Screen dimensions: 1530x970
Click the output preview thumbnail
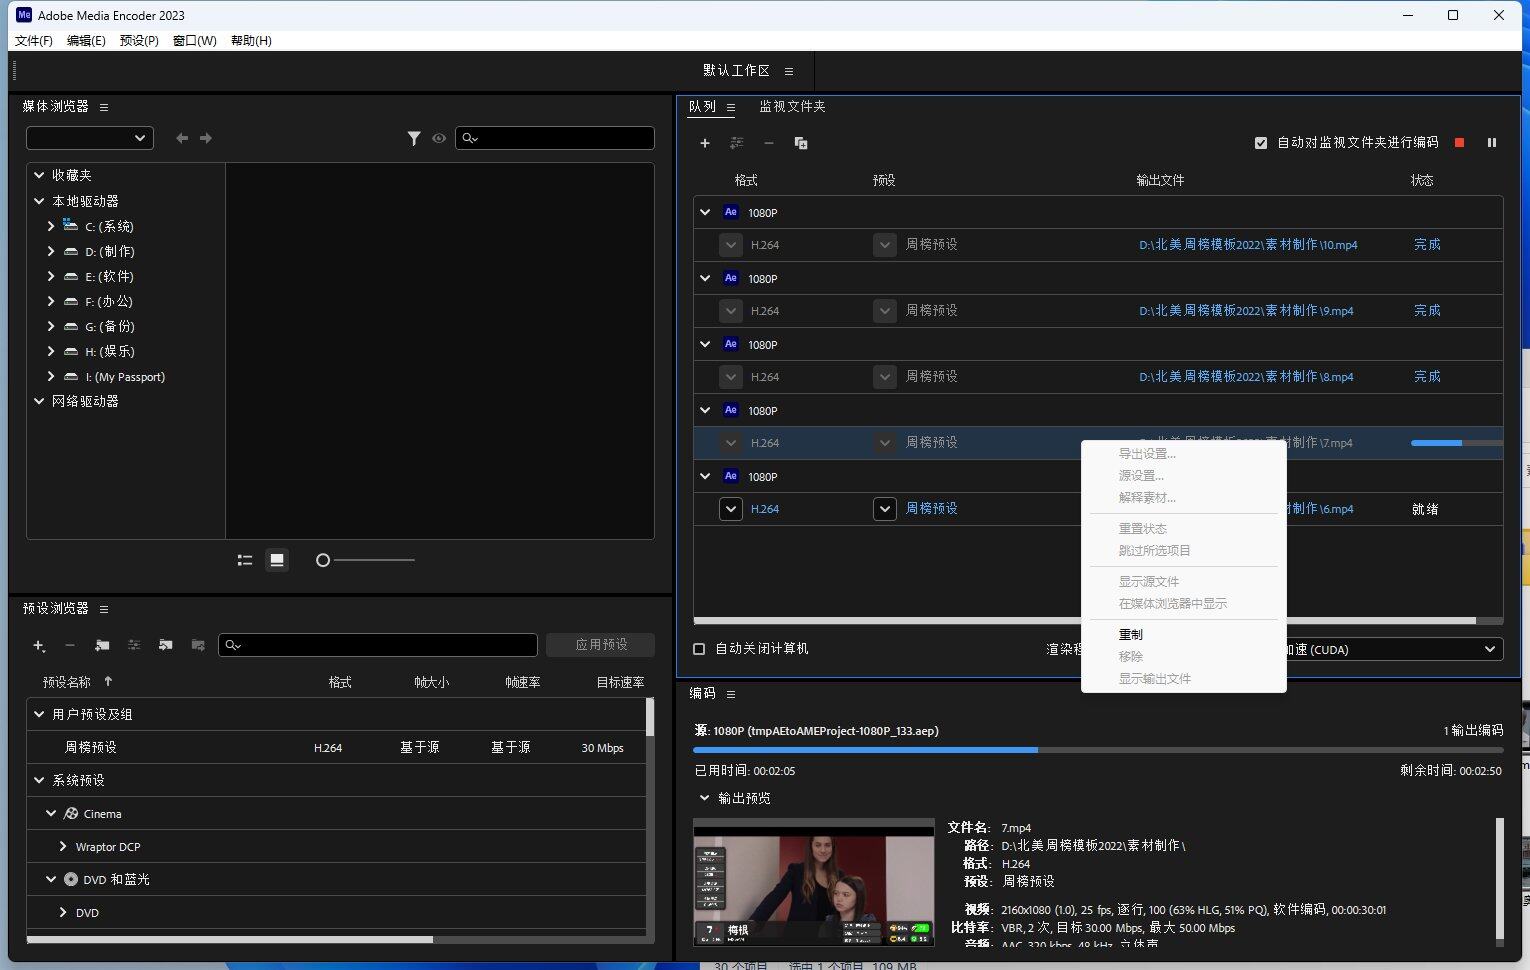point(814,882)
